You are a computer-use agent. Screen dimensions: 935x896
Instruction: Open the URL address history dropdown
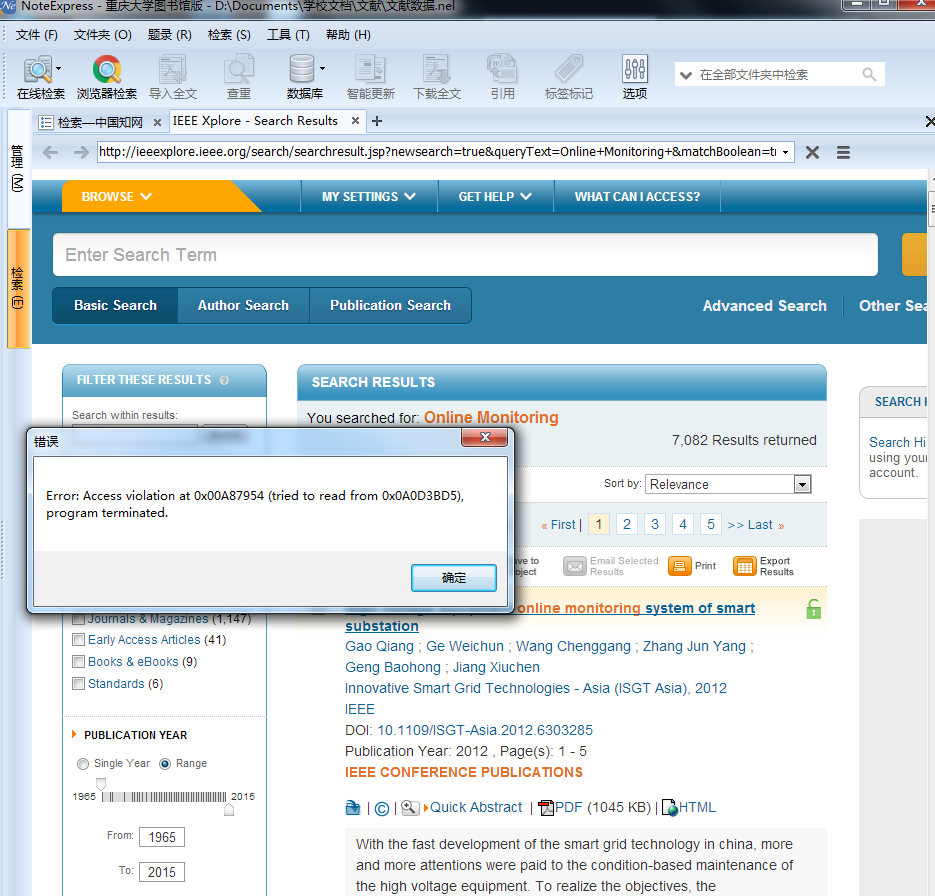click(785, 153)
